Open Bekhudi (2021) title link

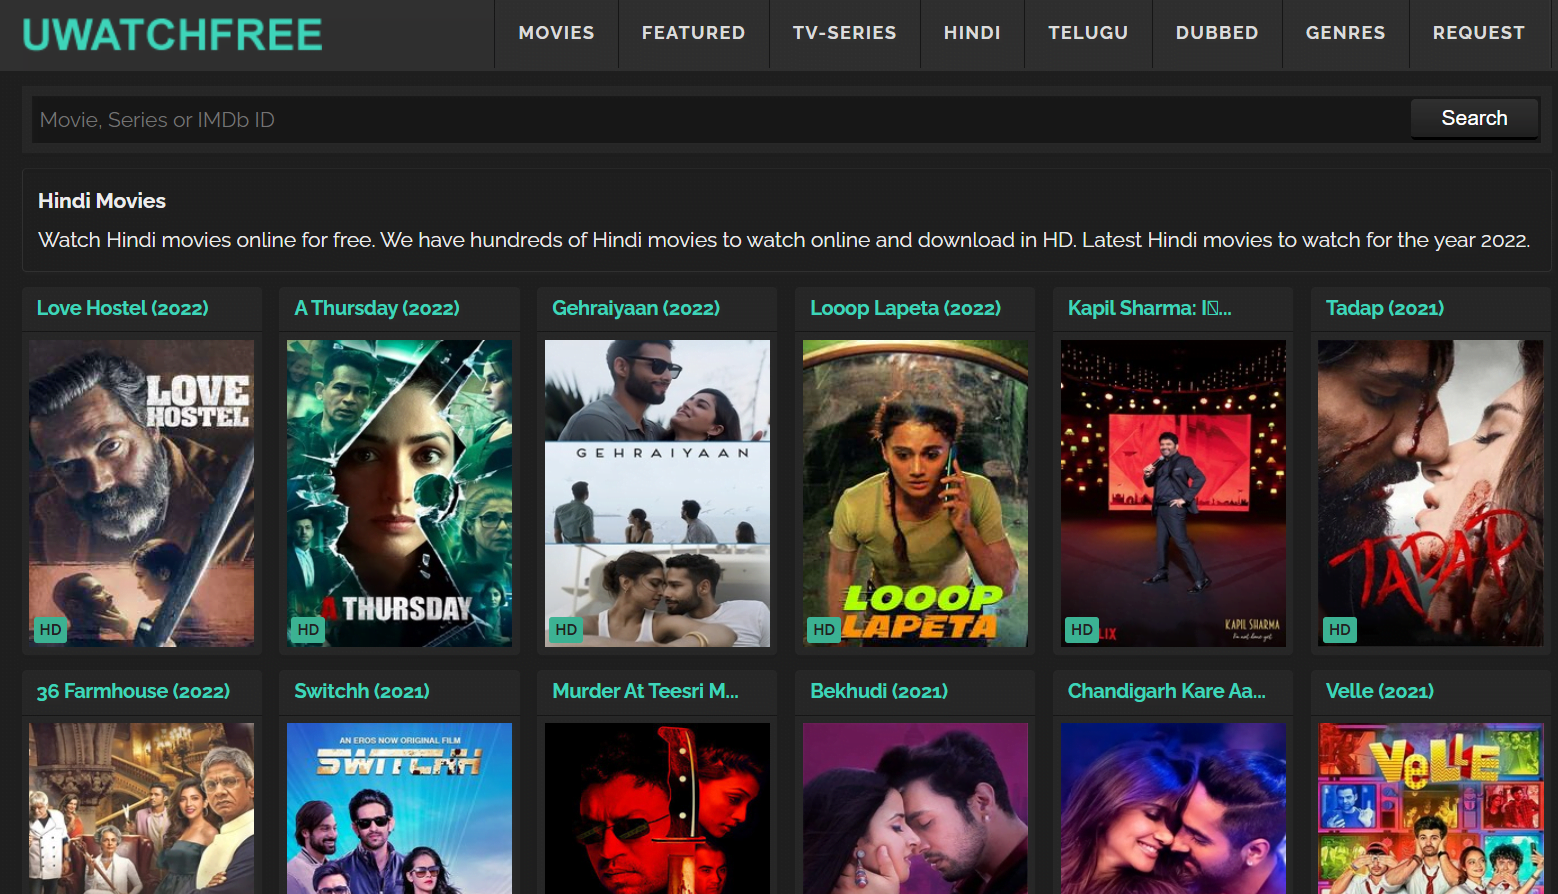click(x=879, y=691)
